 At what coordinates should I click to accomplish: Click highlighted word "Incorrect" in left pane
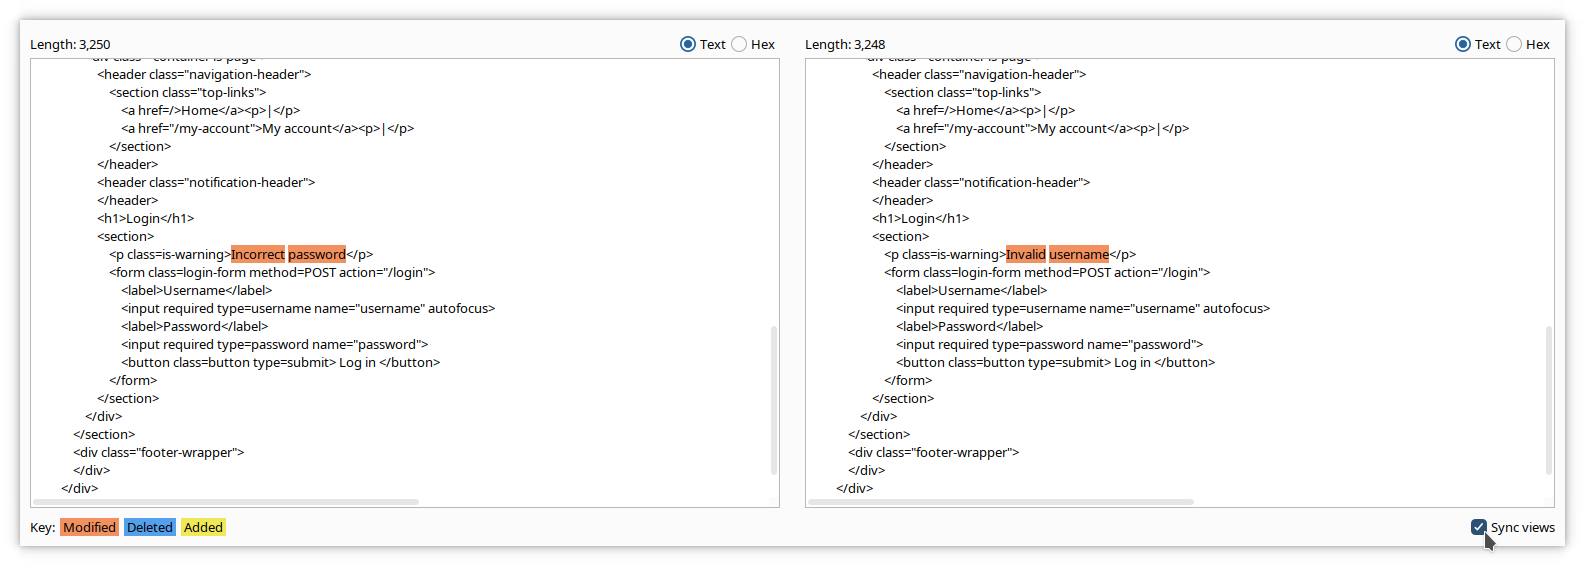click(x=258, y=255)
